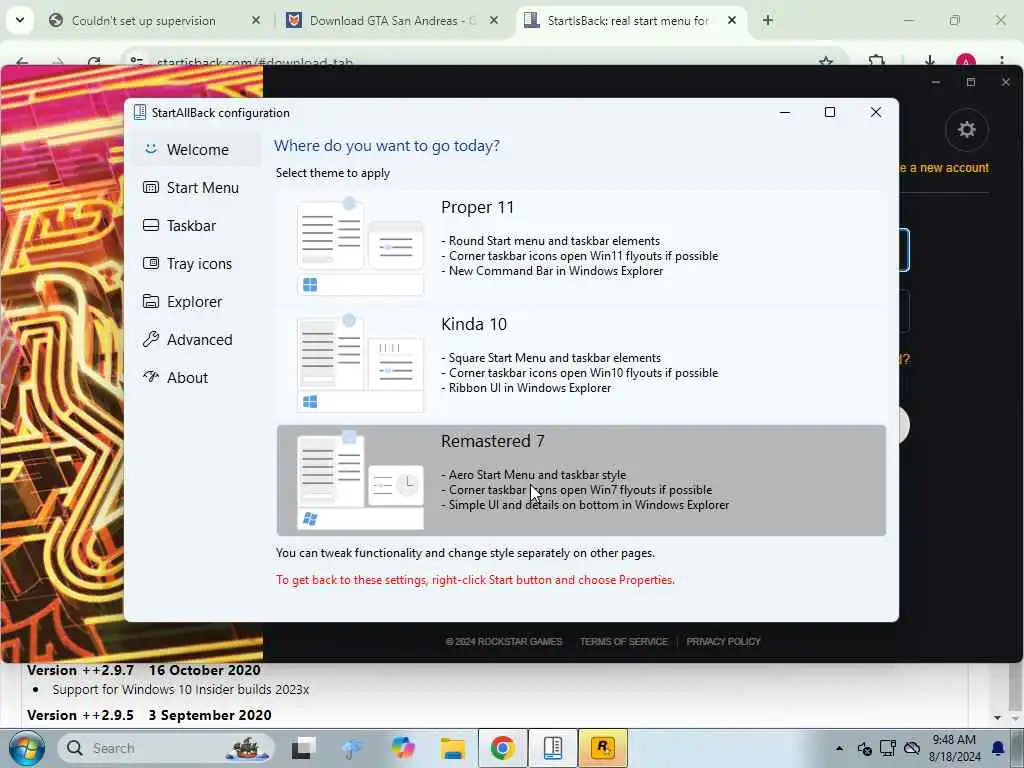This screenshot has width=1024, height=768.
Task: Click "Version ++2.9.7 16 October 2020" text
Action: (144, 670)
